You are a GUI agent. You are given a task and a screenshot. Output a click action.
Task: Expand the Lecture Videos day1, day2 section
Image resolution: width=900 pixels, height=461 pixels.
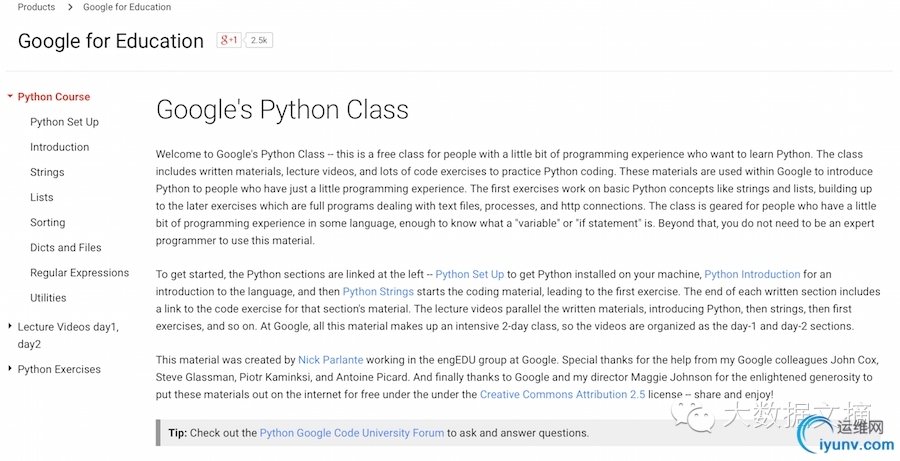tap(10, 327)
